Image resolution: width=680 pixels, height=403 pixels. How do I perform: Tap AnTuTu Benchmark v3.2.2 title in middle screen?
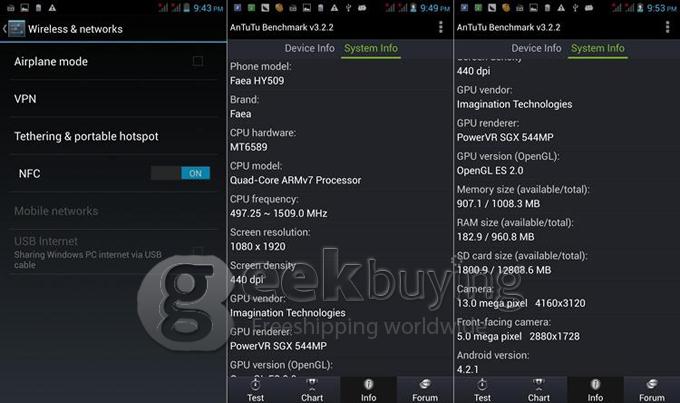point(281,27)
